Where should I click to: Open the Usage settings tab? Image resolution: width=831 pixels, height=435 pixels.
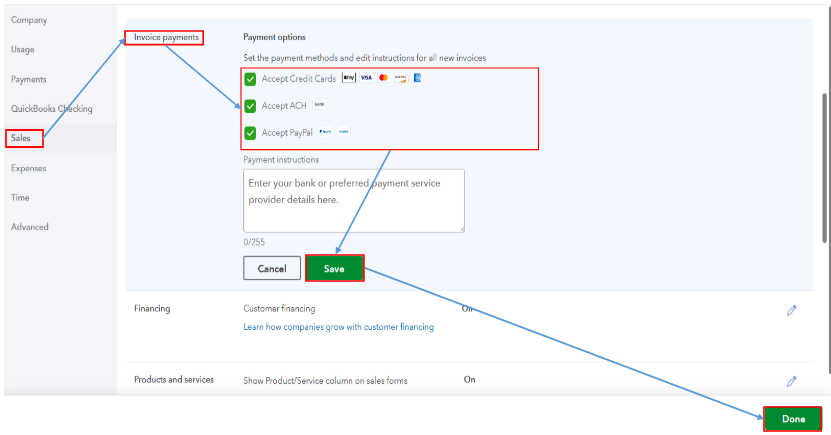coord(23,49)
